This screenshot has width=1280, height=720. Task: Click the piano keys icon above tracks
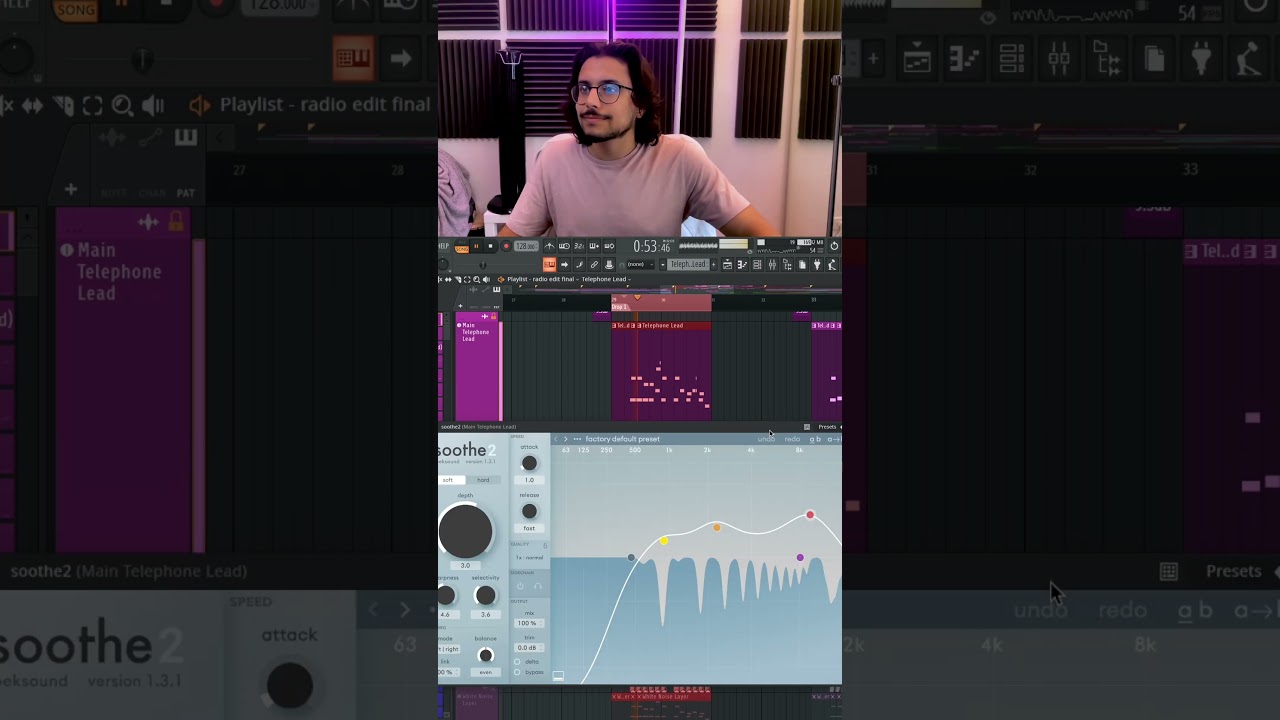tap(496, 289)
